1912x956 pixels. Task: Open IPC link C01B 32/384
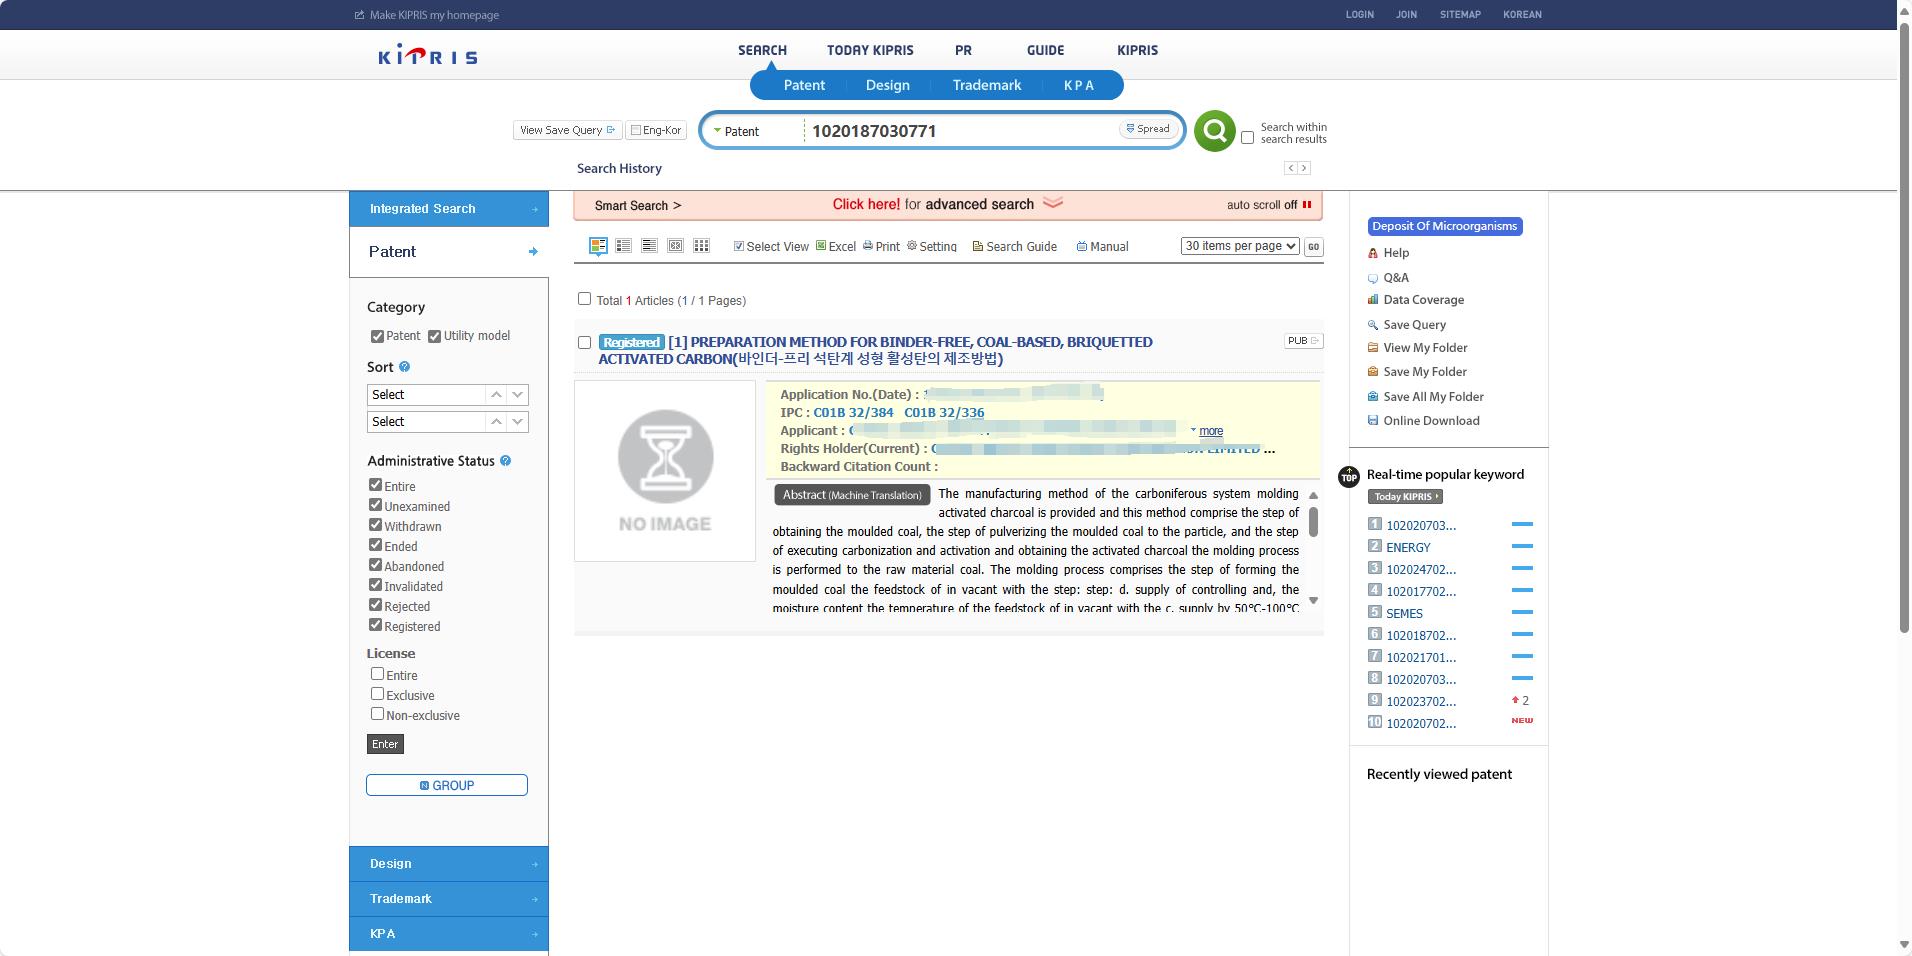coord(853,413)
